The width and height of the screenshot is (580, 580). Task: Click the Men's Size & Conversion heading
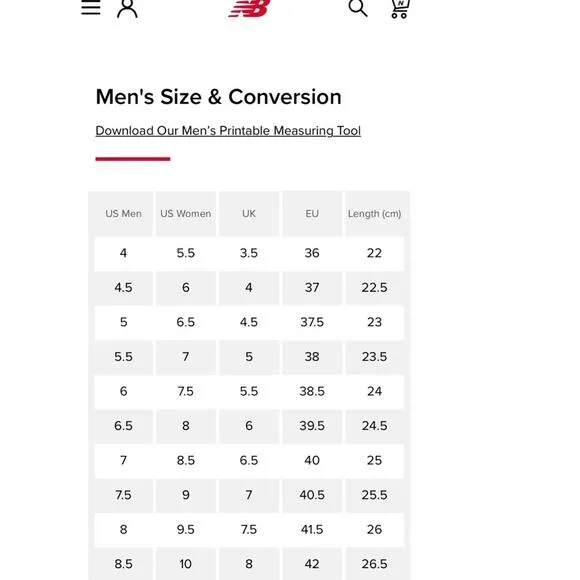click(x=218, y=97)
